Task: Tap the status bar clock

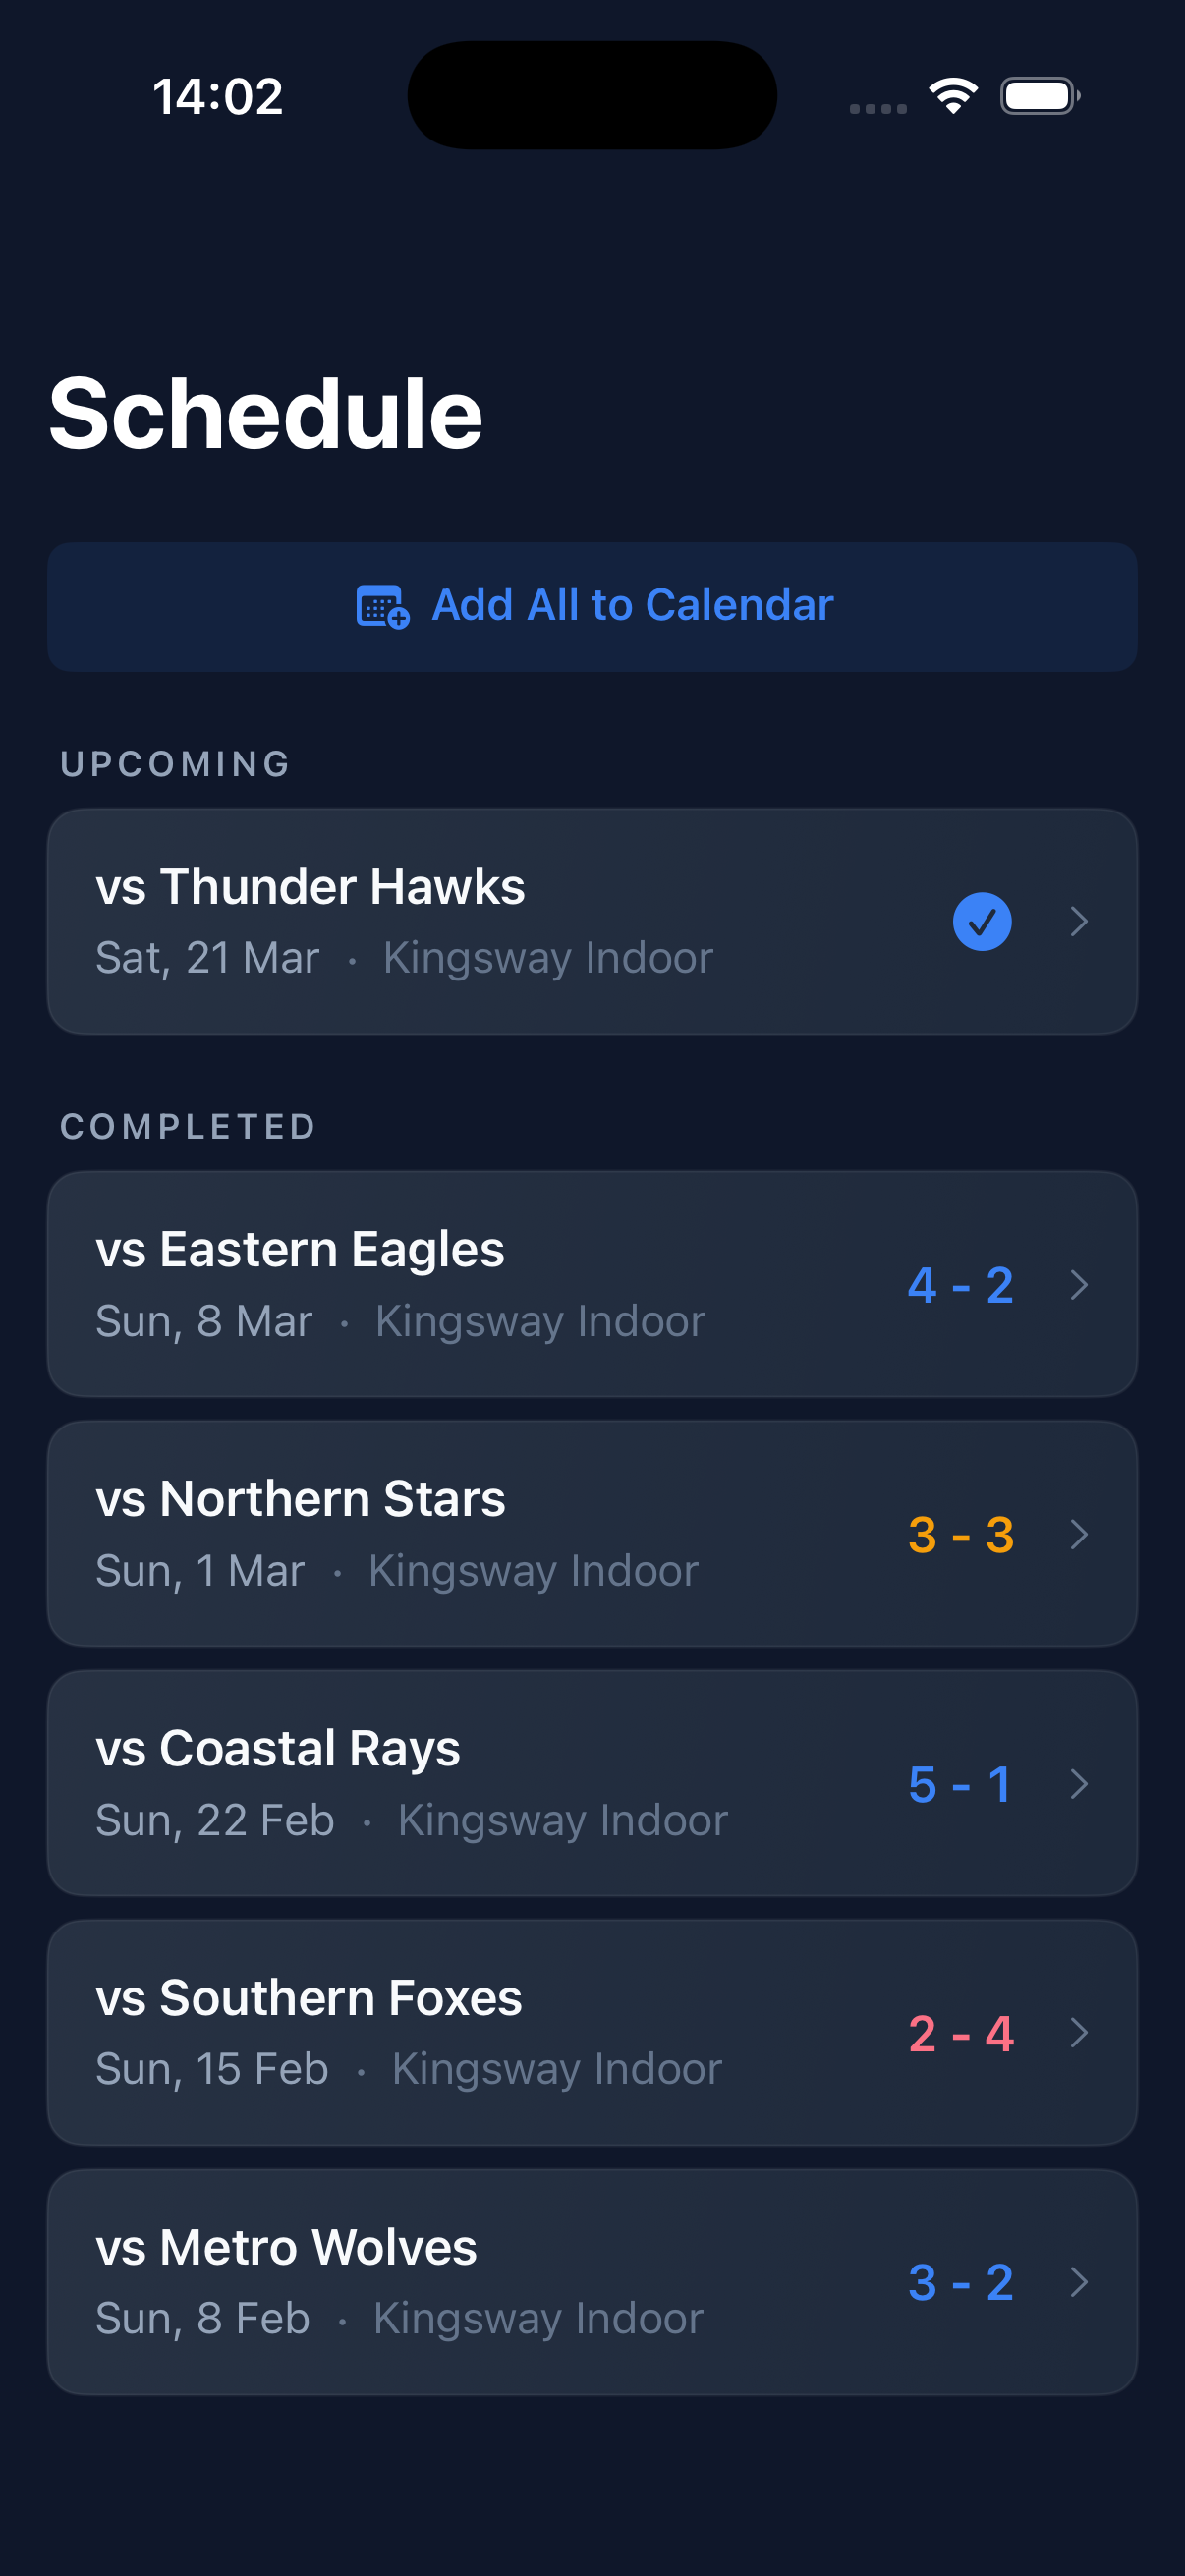Action: [x=218, y=97]
